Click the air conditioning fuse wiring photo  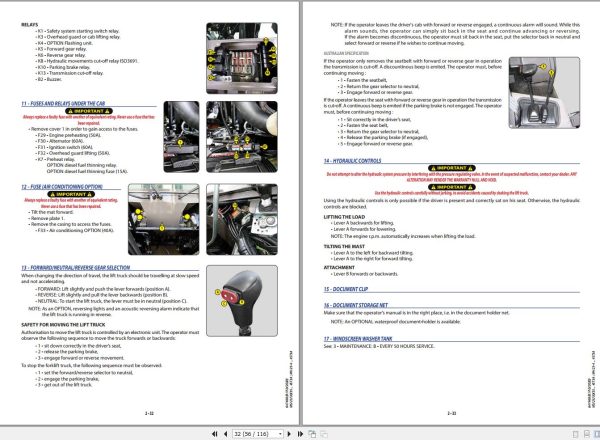tap(242, 219)
